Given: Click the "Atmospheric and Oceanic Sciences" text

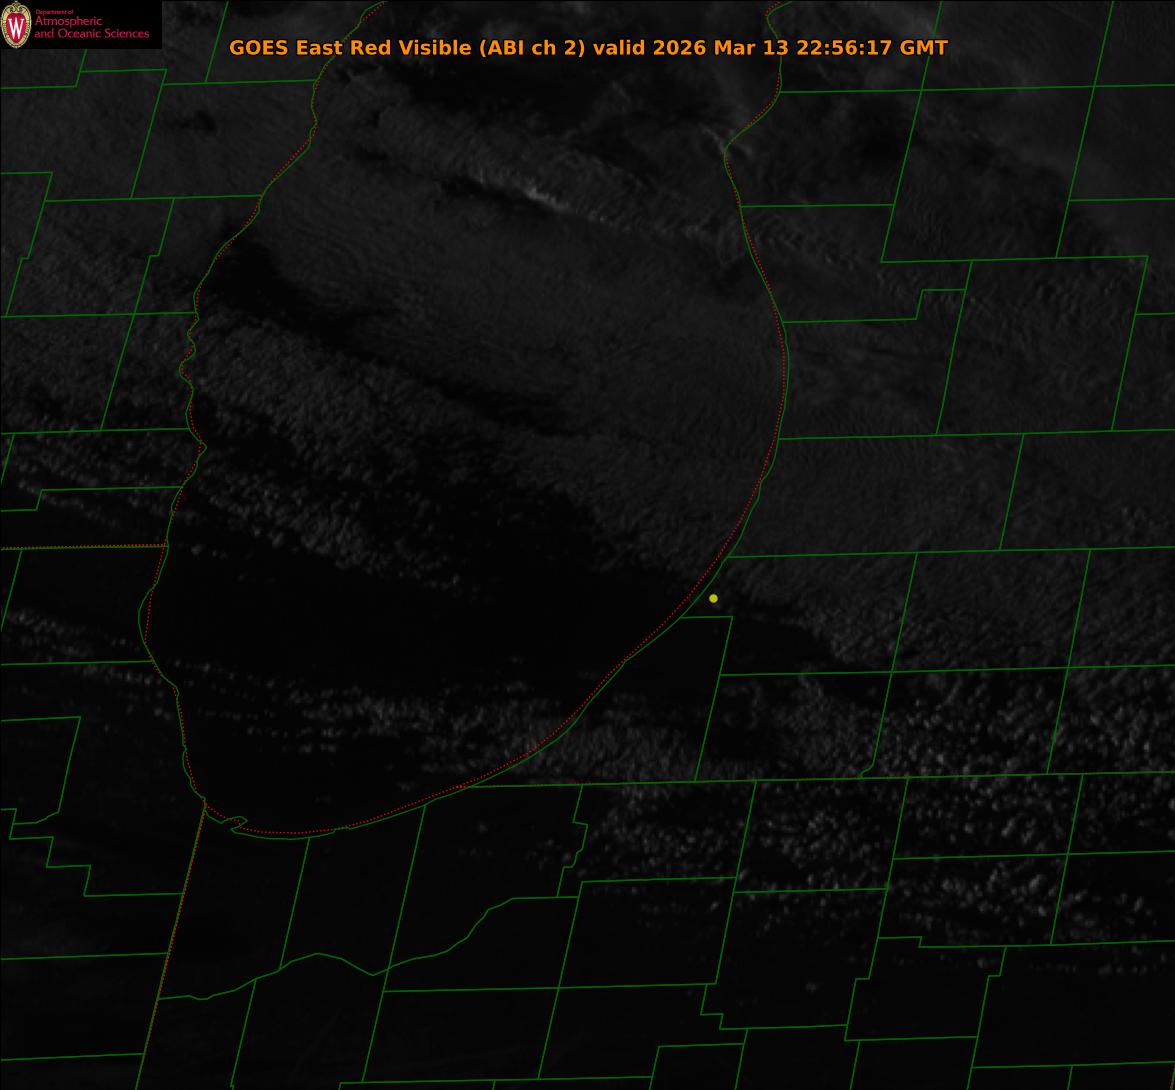Looking at the screenshot, I should tap(91, 28).
